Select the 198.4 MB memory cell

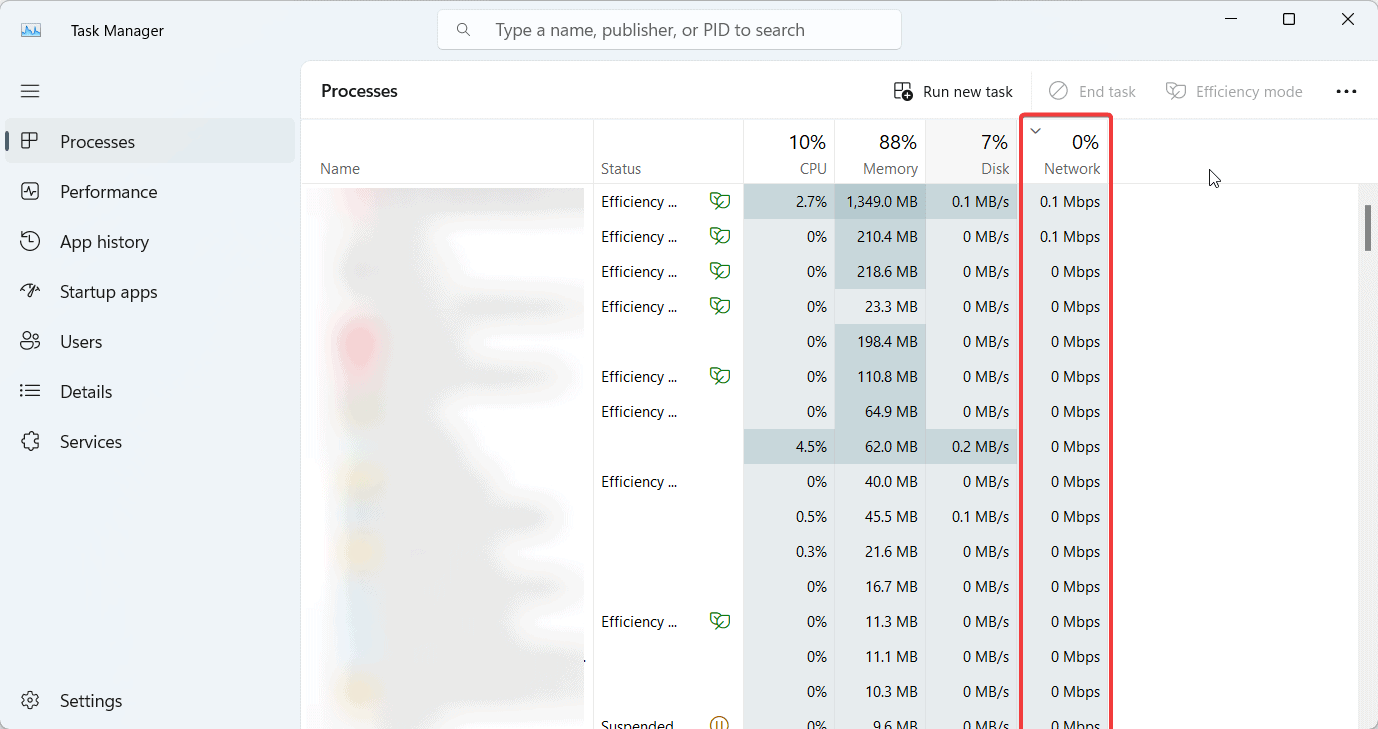click(880, 342)
